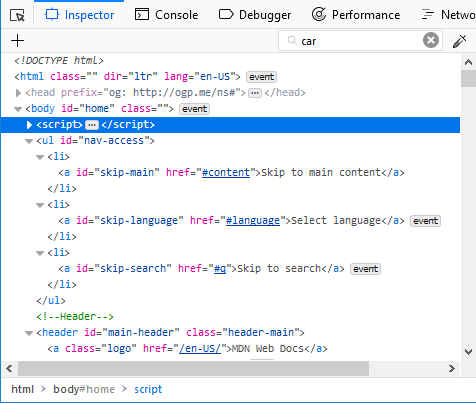Click the horizontal scrollbar right arrow

pos(452,369)
